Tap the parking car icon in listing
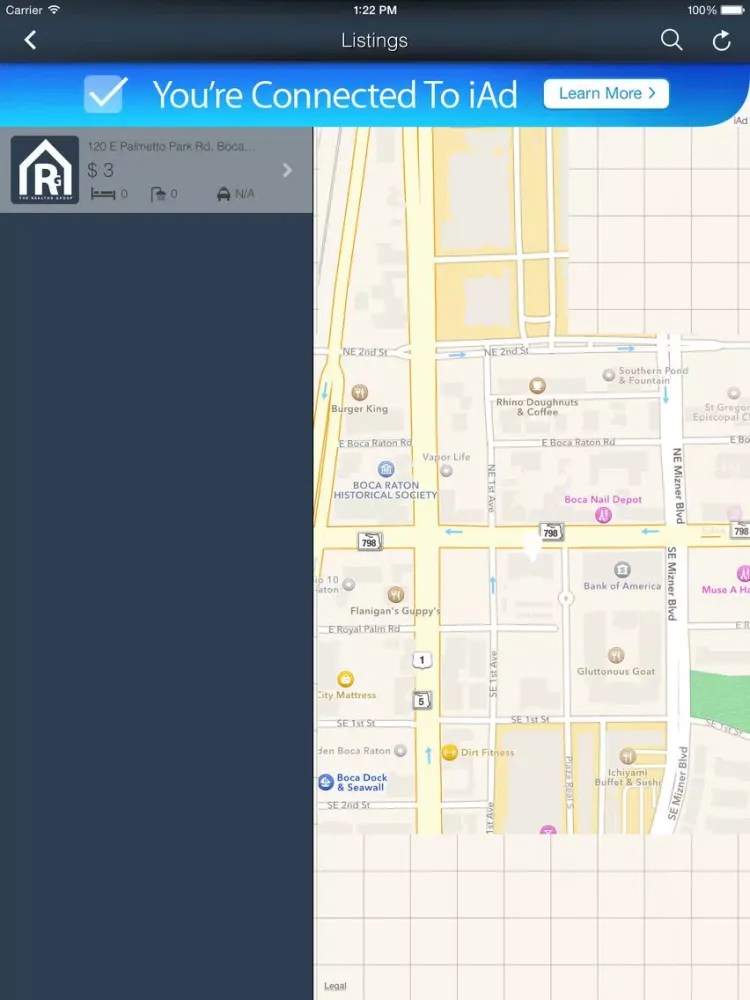Image resolution: width=750 pixels, height=1000 pixels. [224, 194]
